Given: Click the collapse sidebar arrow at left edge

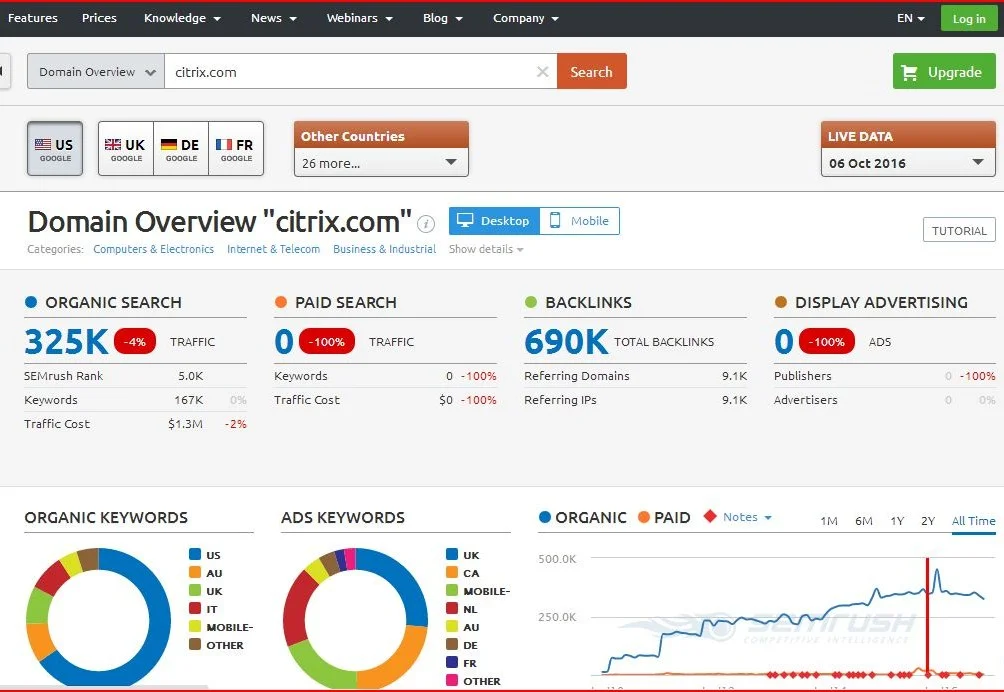Looking at the screenshot, I should 3,71.
